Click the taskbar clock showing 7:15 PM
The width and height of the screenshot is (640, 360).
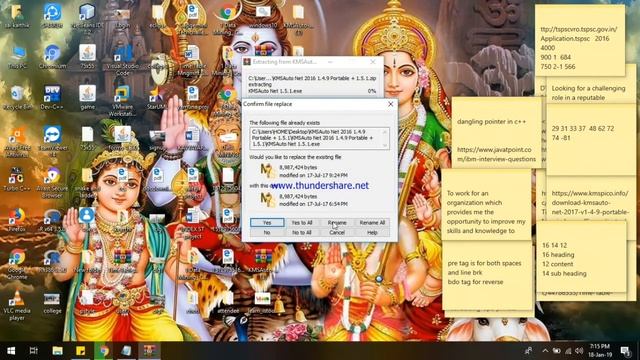point(600,351)
